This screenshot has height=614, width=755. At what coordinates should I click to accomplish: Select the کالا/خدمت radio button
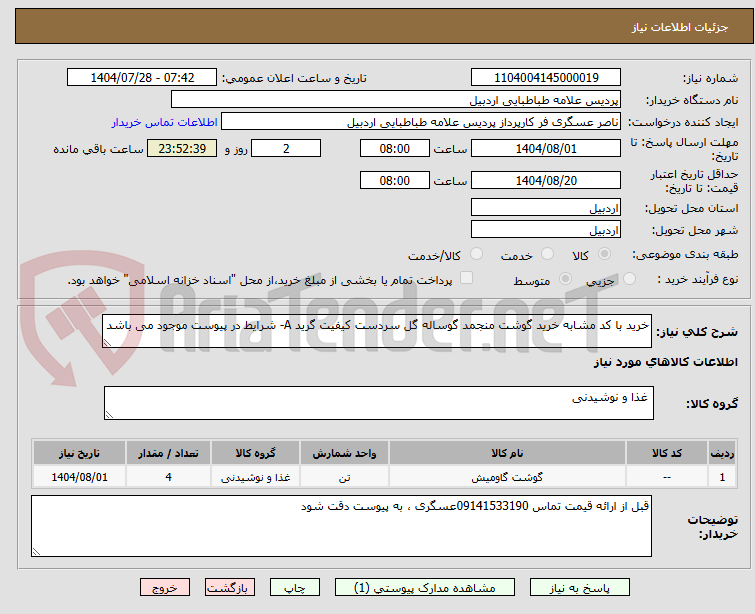(x=477, y=253)
